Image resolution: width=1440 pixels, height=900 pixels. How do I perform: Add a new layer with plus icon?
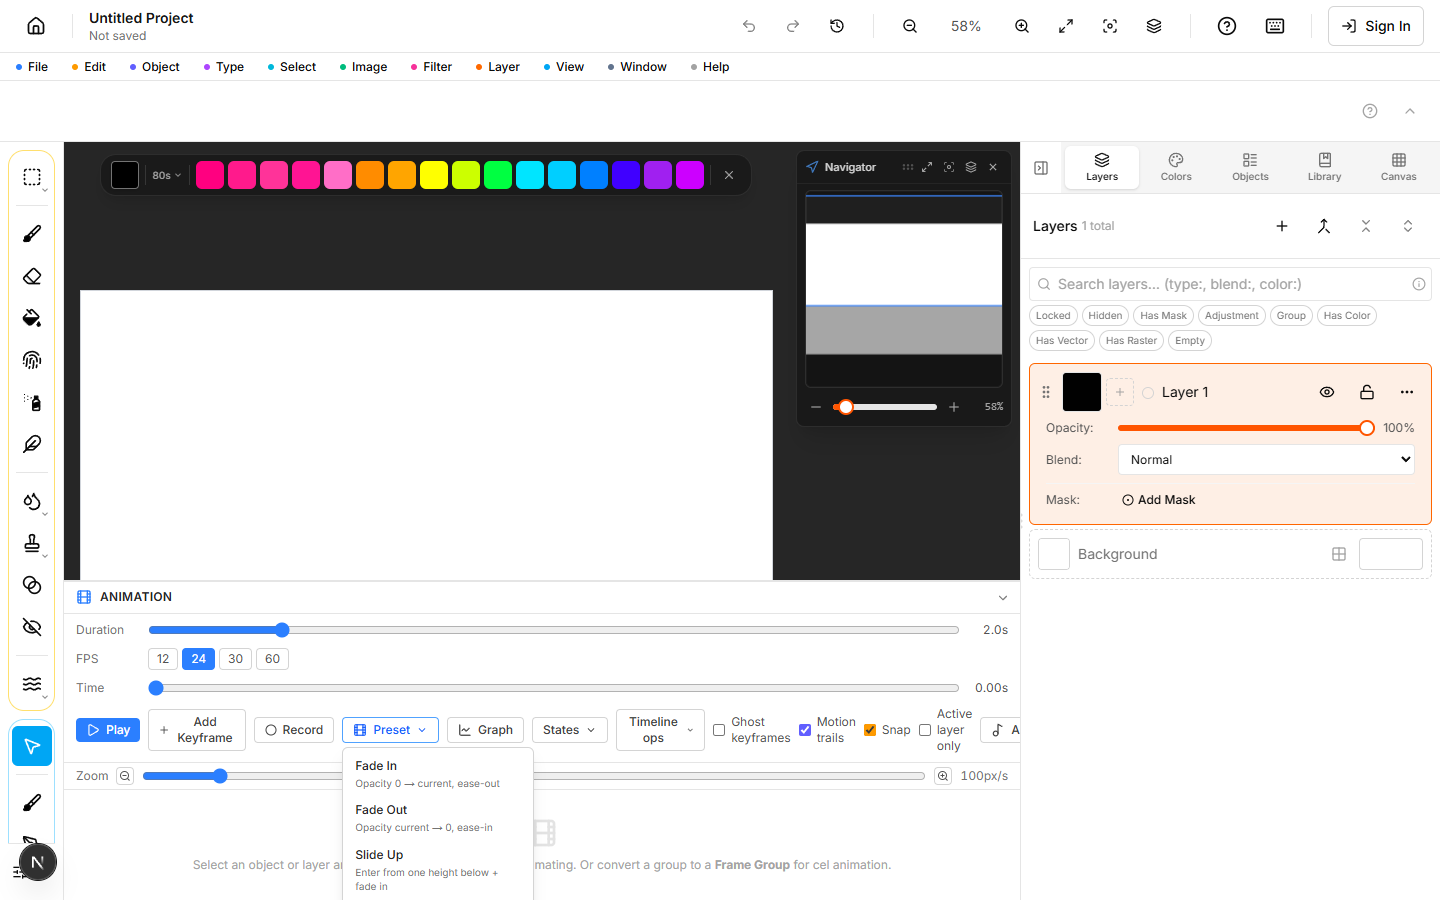[x=1282, y=226]
